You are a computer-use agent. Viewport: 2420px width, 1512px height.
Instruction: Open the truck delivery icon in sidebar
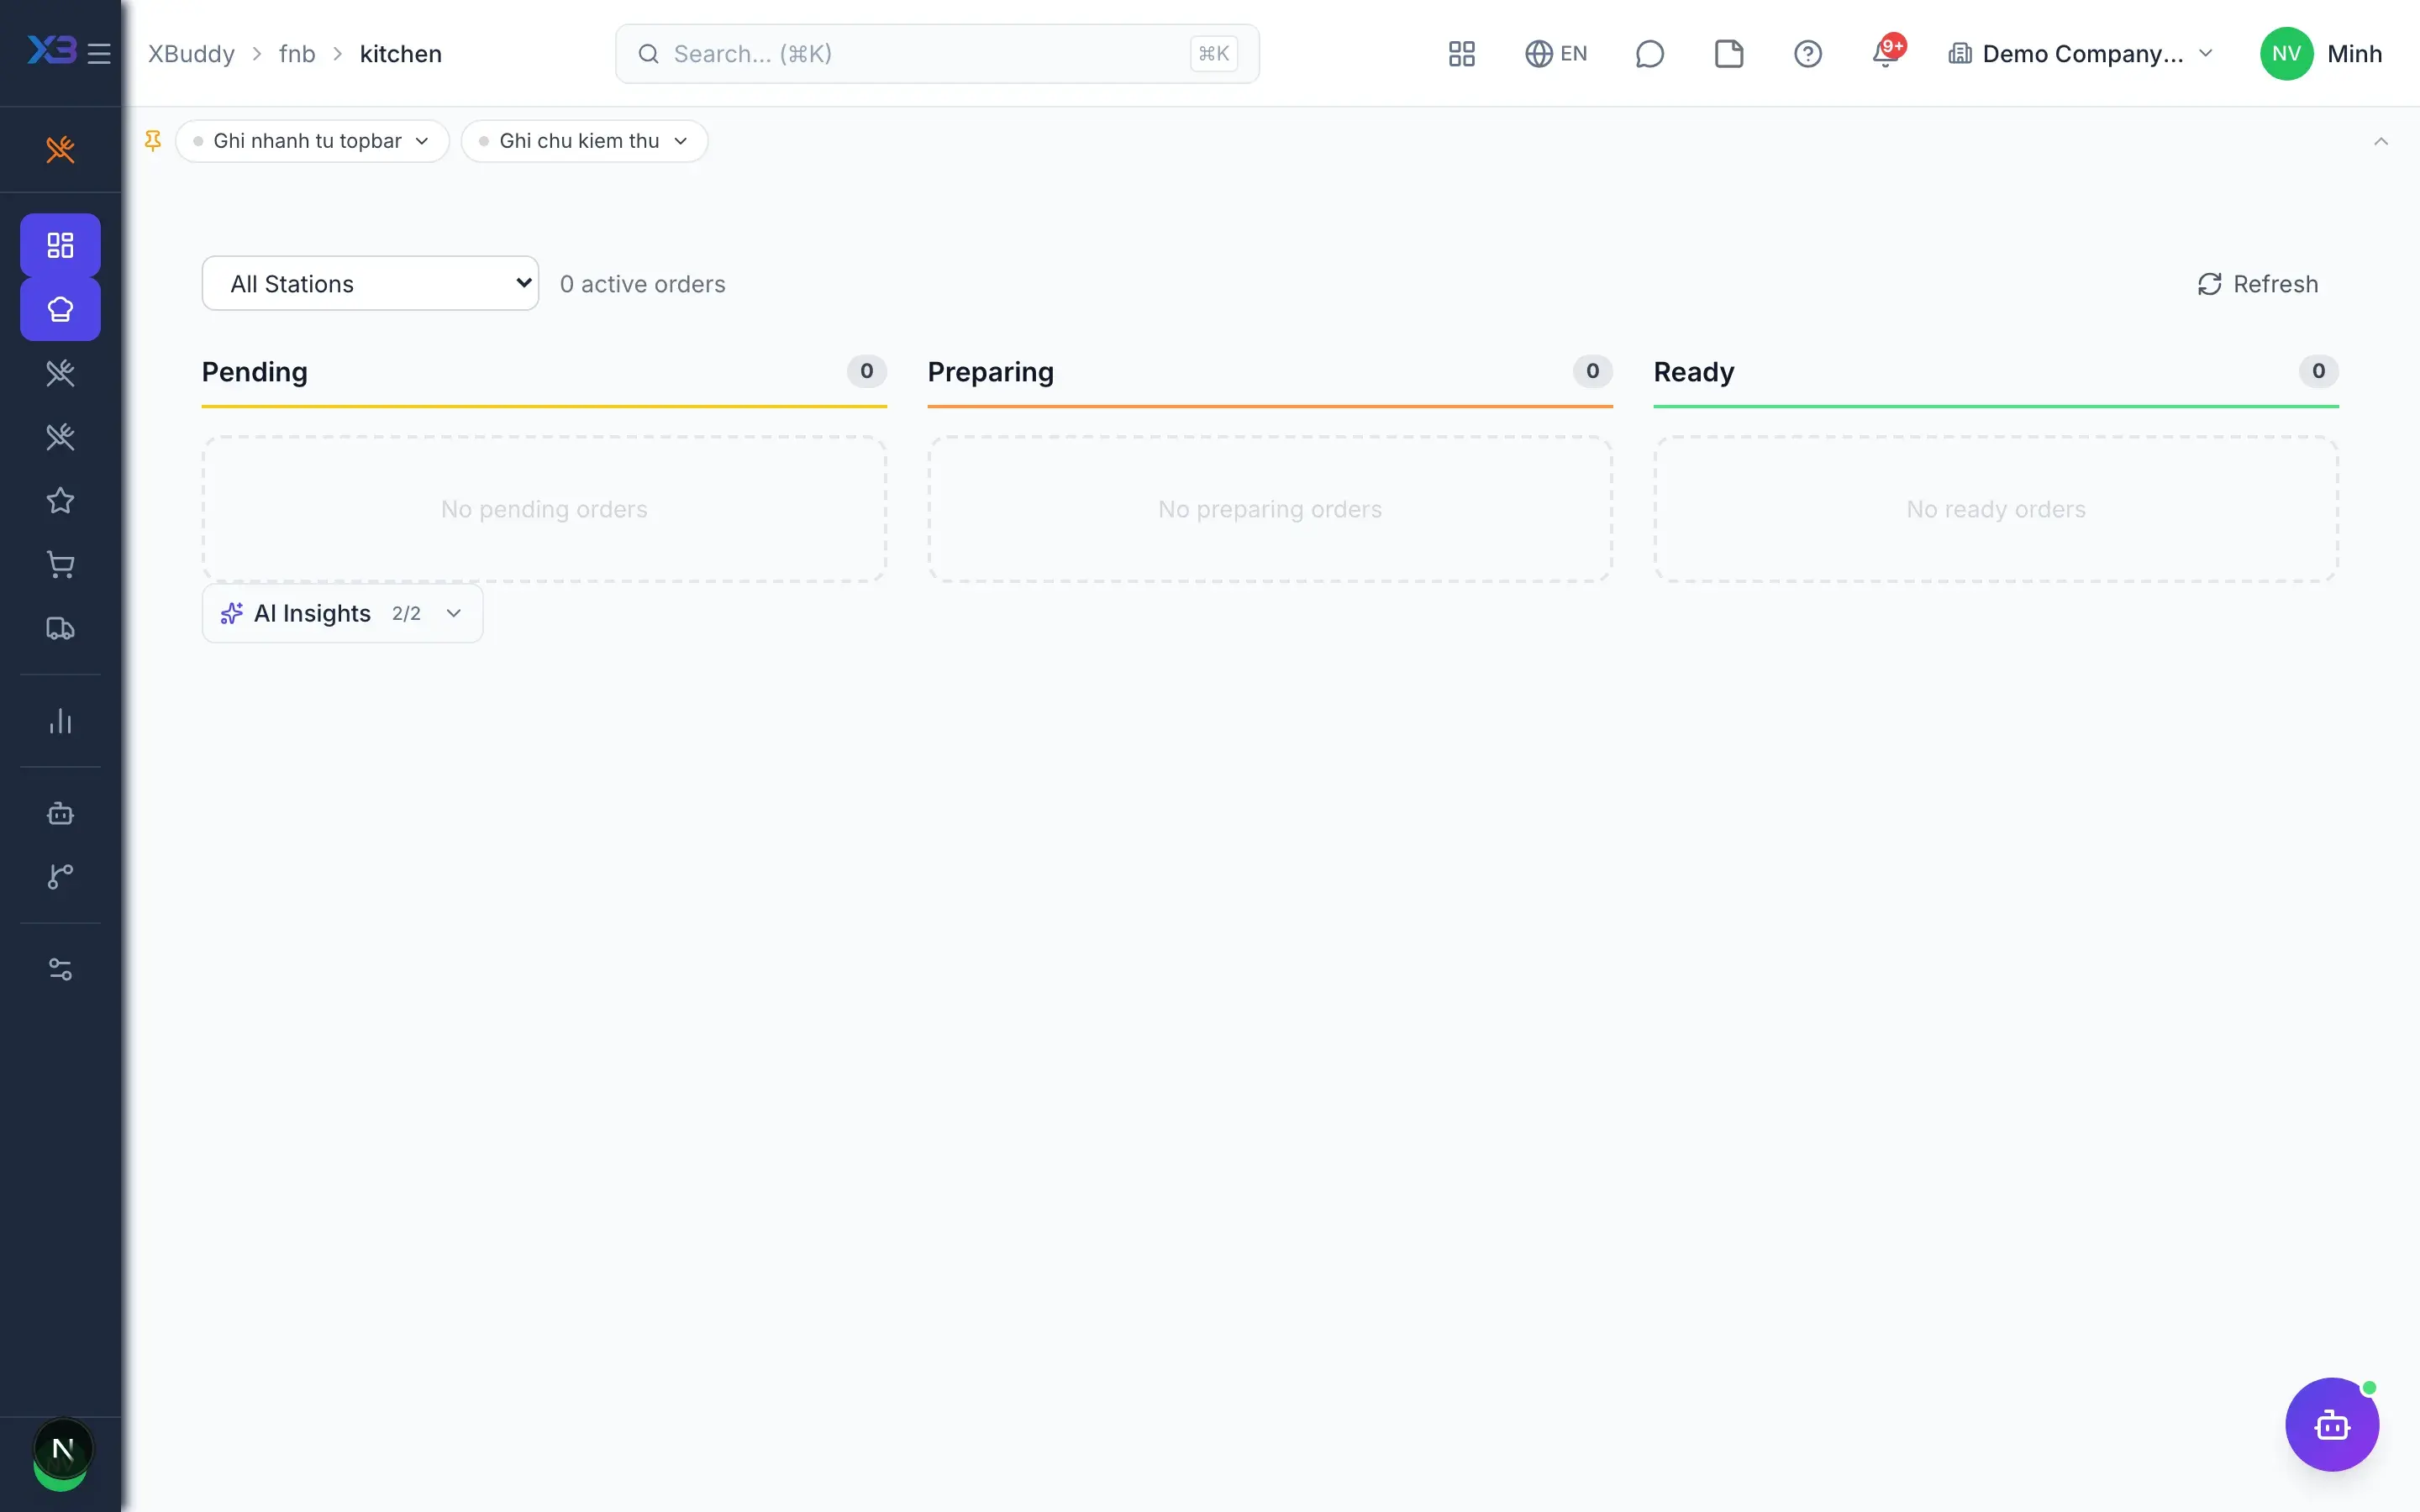click(x=60, y=629)
